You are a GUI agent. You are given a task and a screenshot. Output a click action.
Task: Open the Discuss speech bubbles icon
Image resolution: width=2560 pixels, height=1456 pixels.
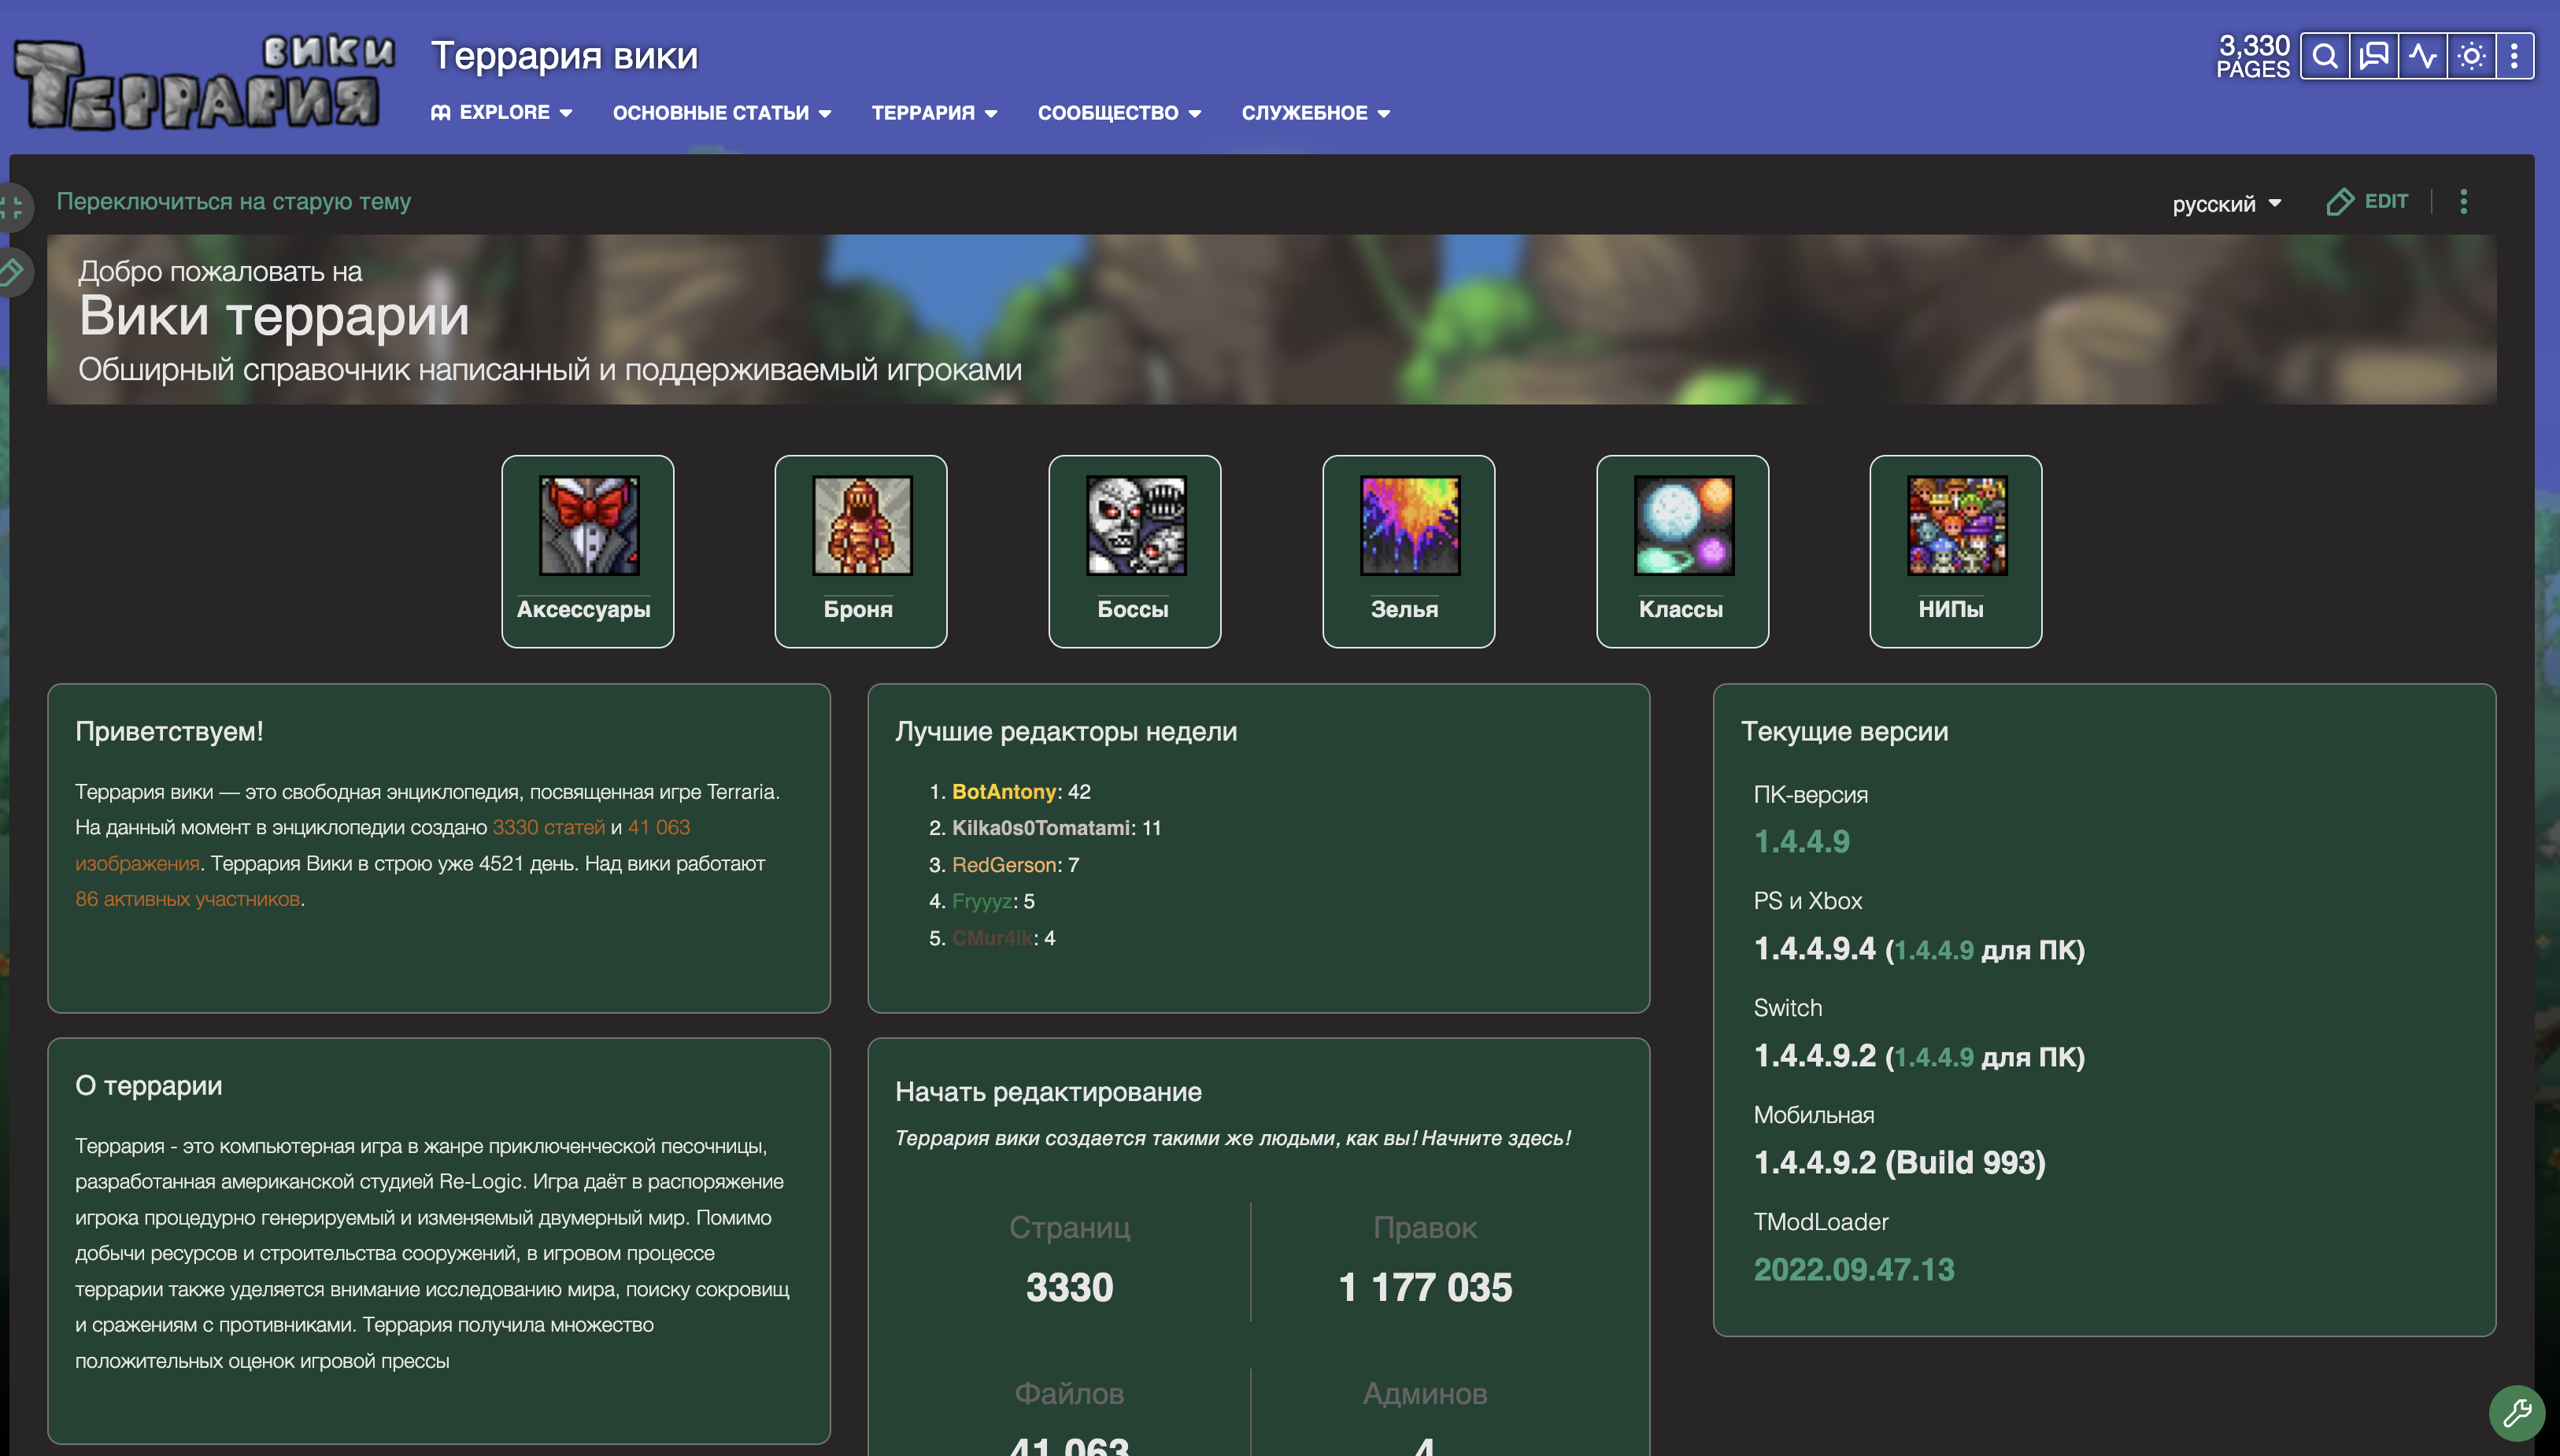tap(2374, 56)
